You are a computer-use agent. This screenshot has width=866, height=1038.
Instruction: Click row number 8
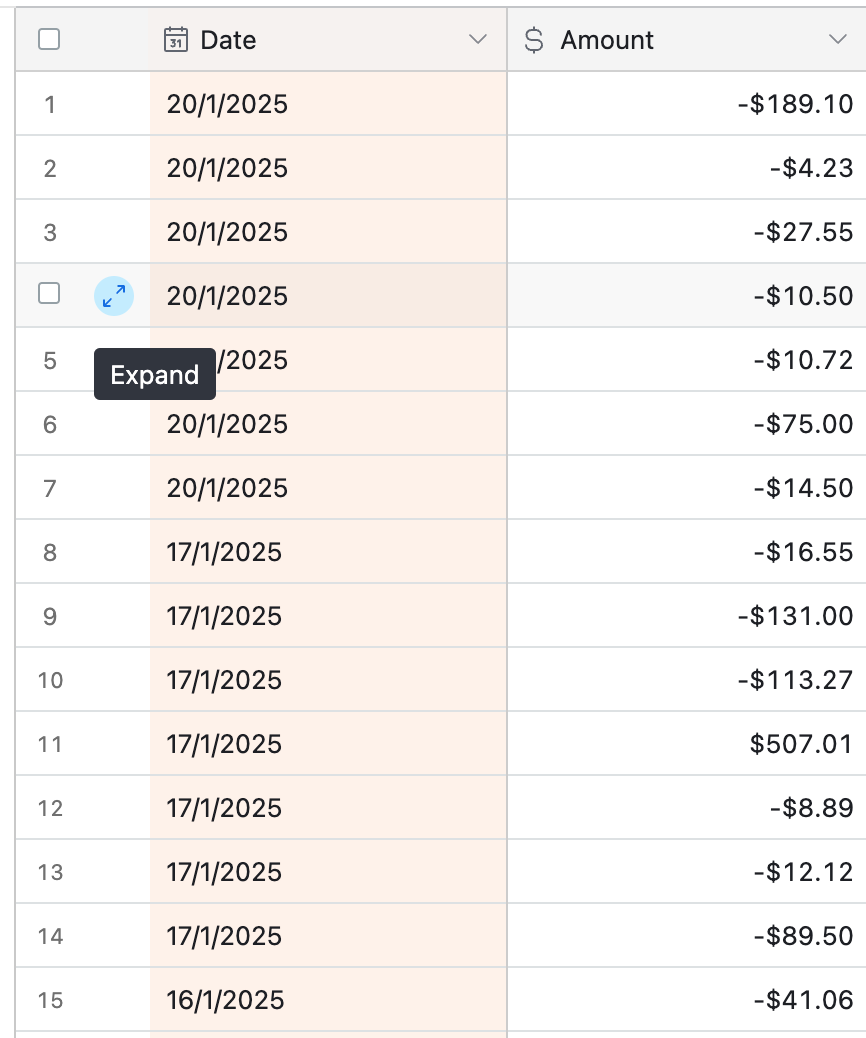tap(50, 553)
